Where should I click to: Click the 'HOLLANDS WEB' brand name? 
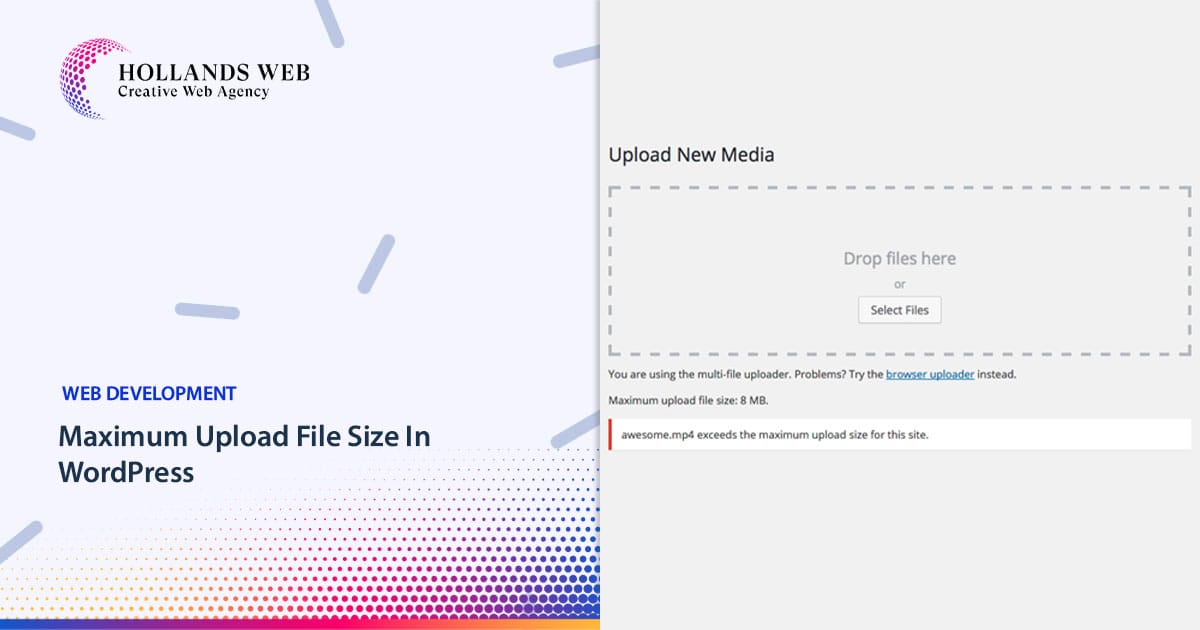[x=214, y=73]
